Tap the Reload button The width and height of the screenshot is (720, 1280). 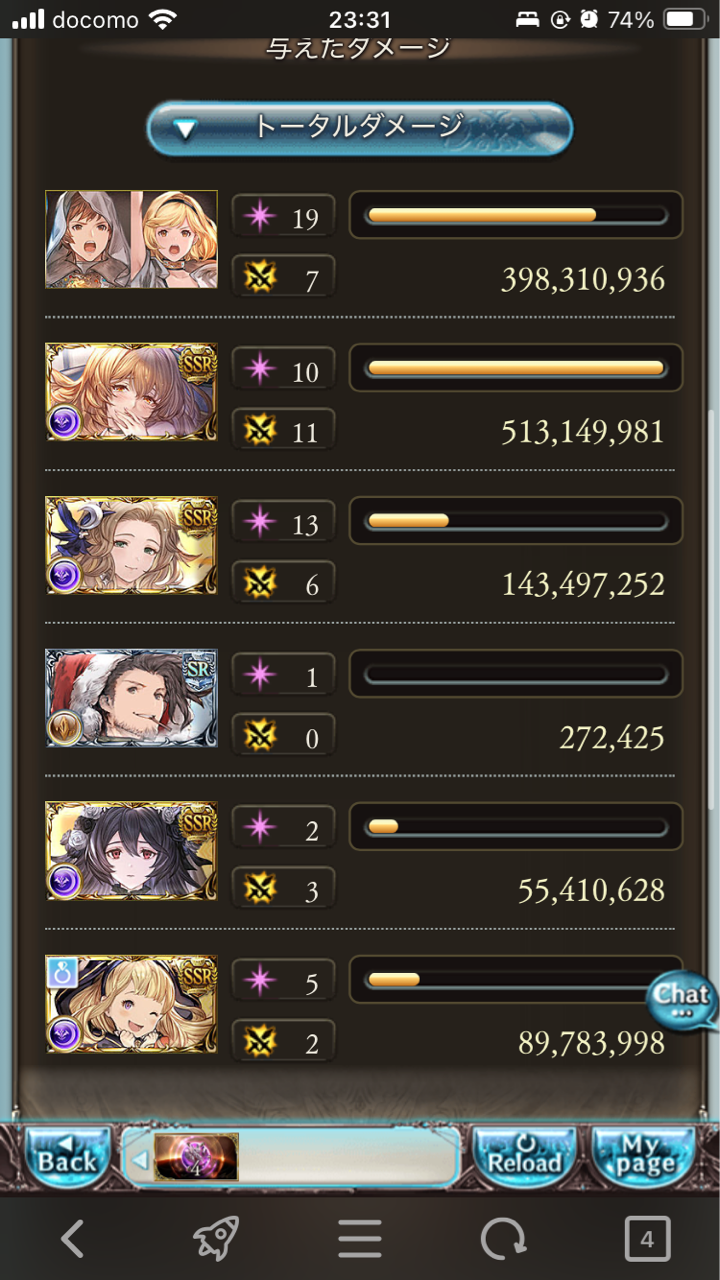click(523, 1156)
